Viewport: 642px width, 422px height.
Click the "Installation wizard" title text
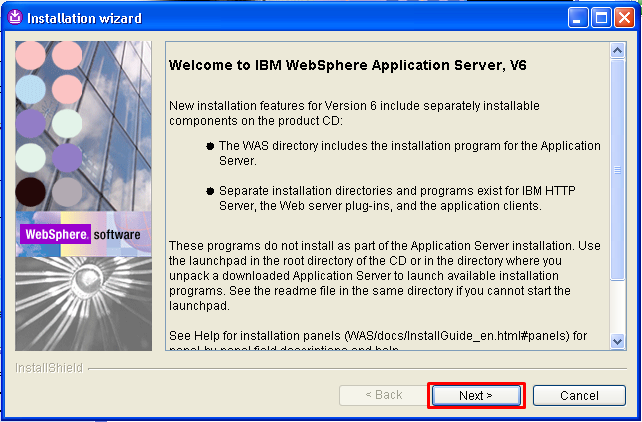coord(84,18)
